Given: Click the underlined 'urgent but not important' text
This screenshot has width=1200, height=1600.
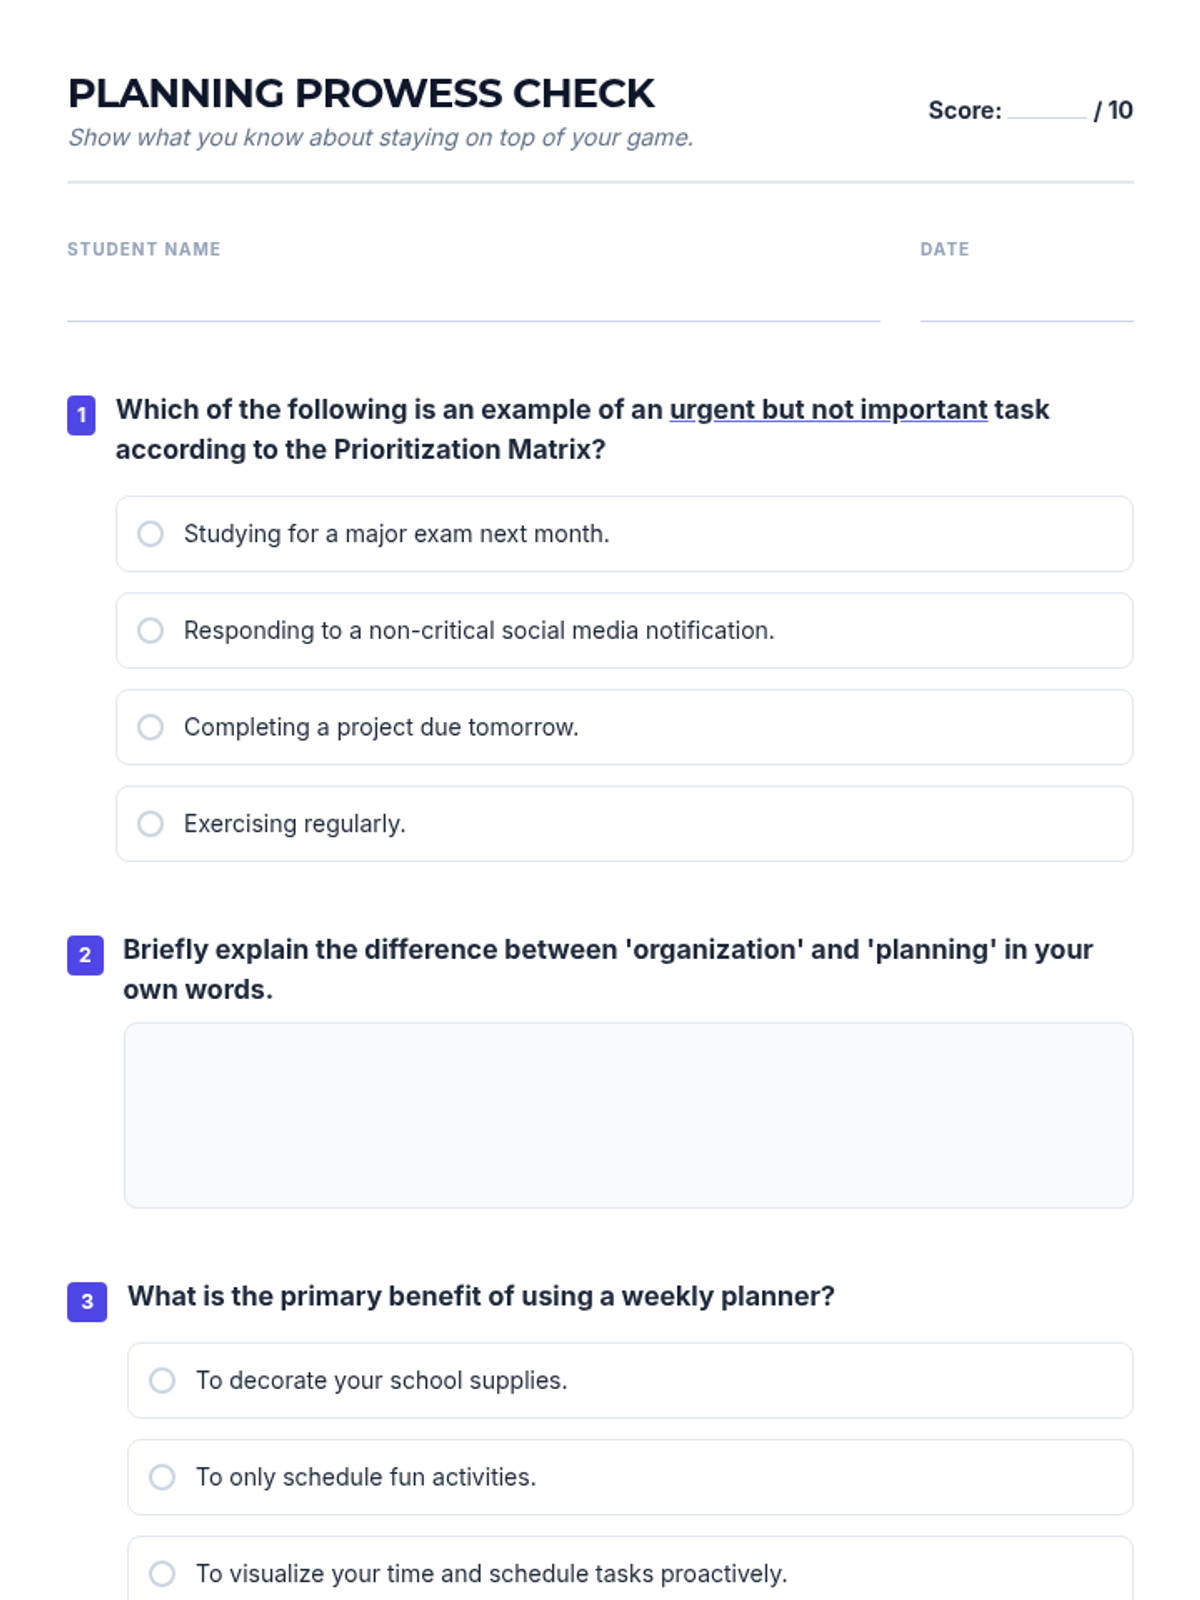Looking at the screenshot, I should click(x=828, y=410).
